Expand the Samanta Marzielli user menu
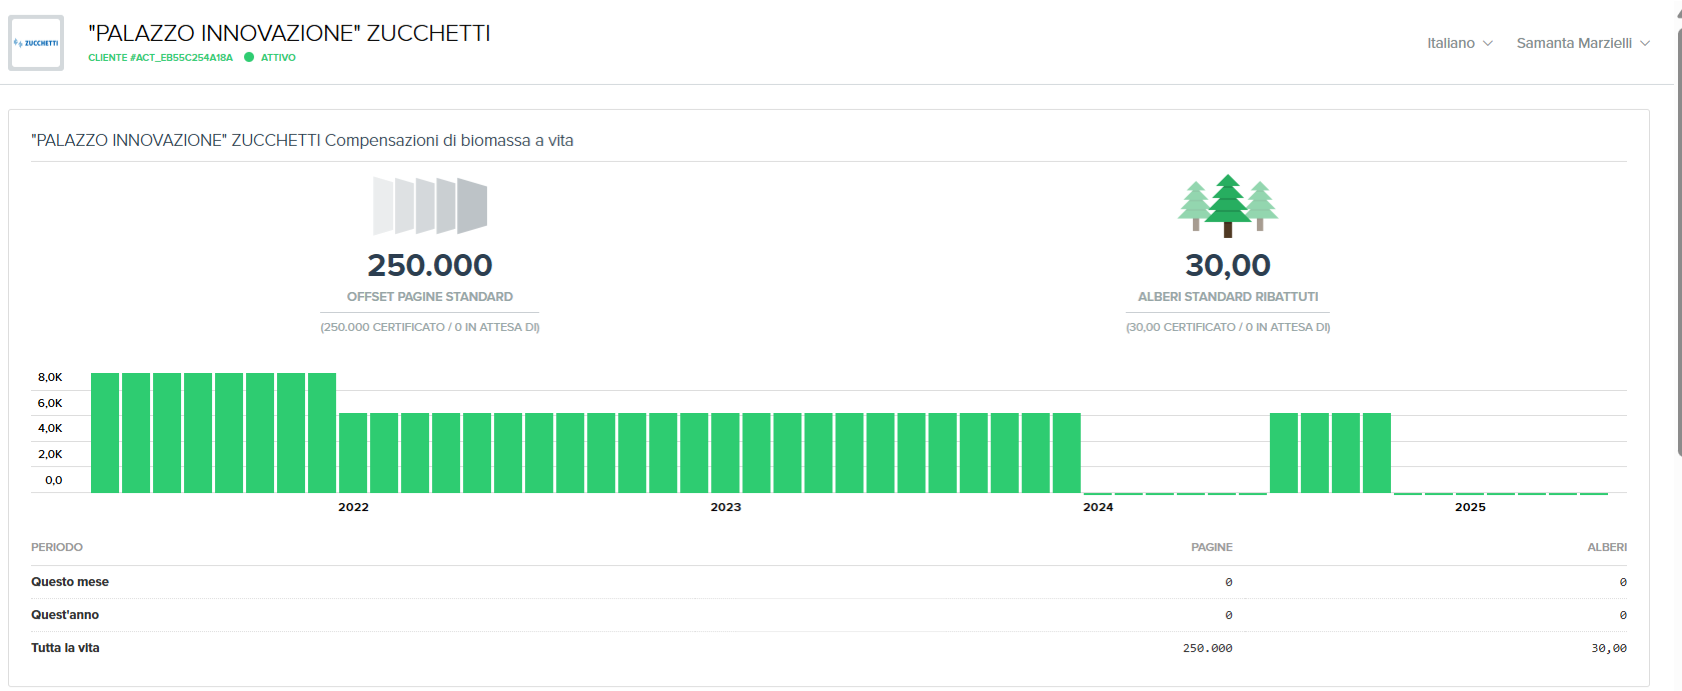 coord(1582,43)
